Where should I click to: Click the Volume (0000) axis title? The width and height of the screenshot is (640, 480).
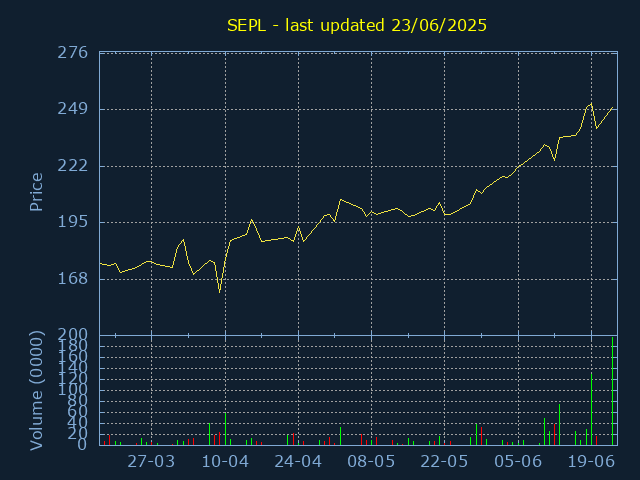pos(36,391)
